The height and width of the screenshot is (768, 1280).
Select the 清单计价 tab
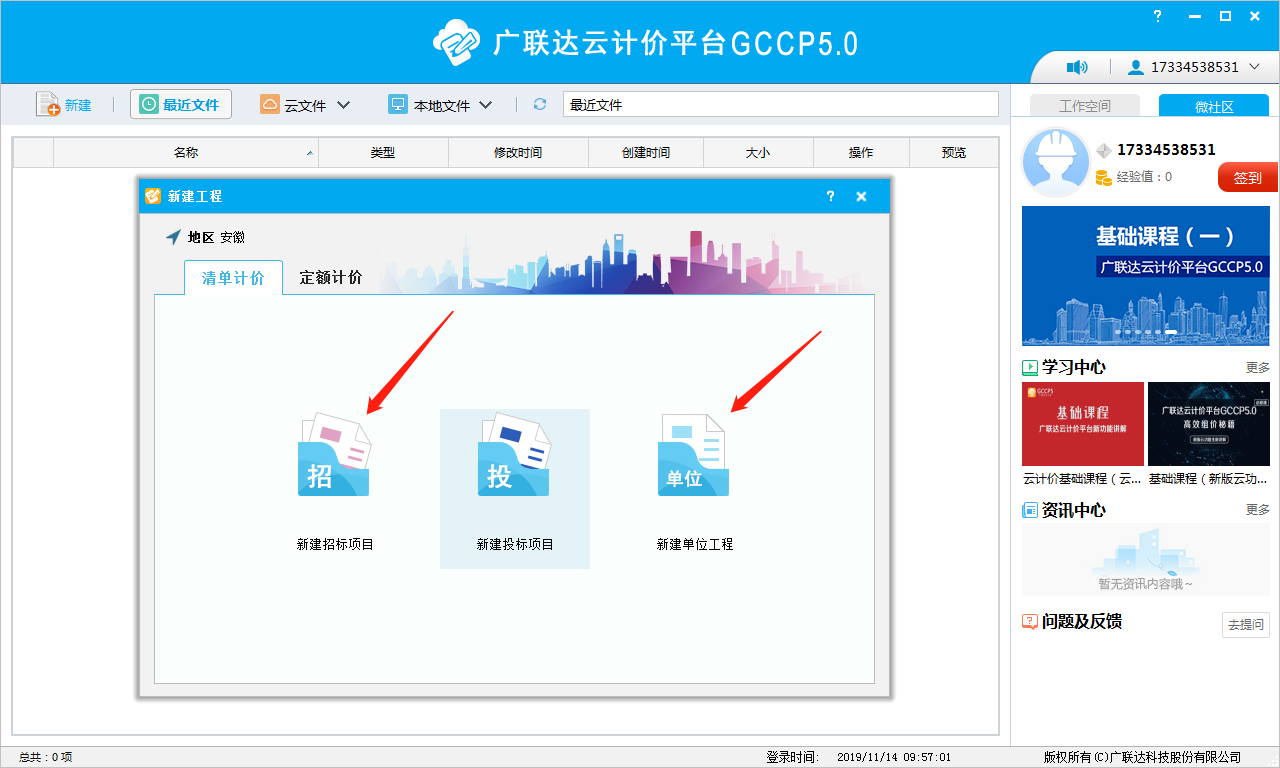(x=233, y=278)
